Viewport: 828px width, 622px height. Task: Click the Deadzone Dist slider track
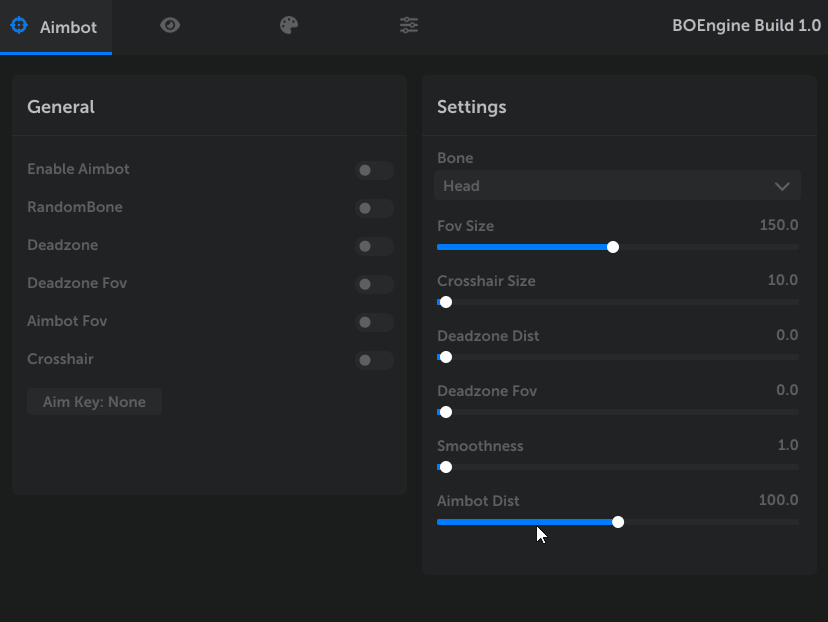(x=620, y=357)
